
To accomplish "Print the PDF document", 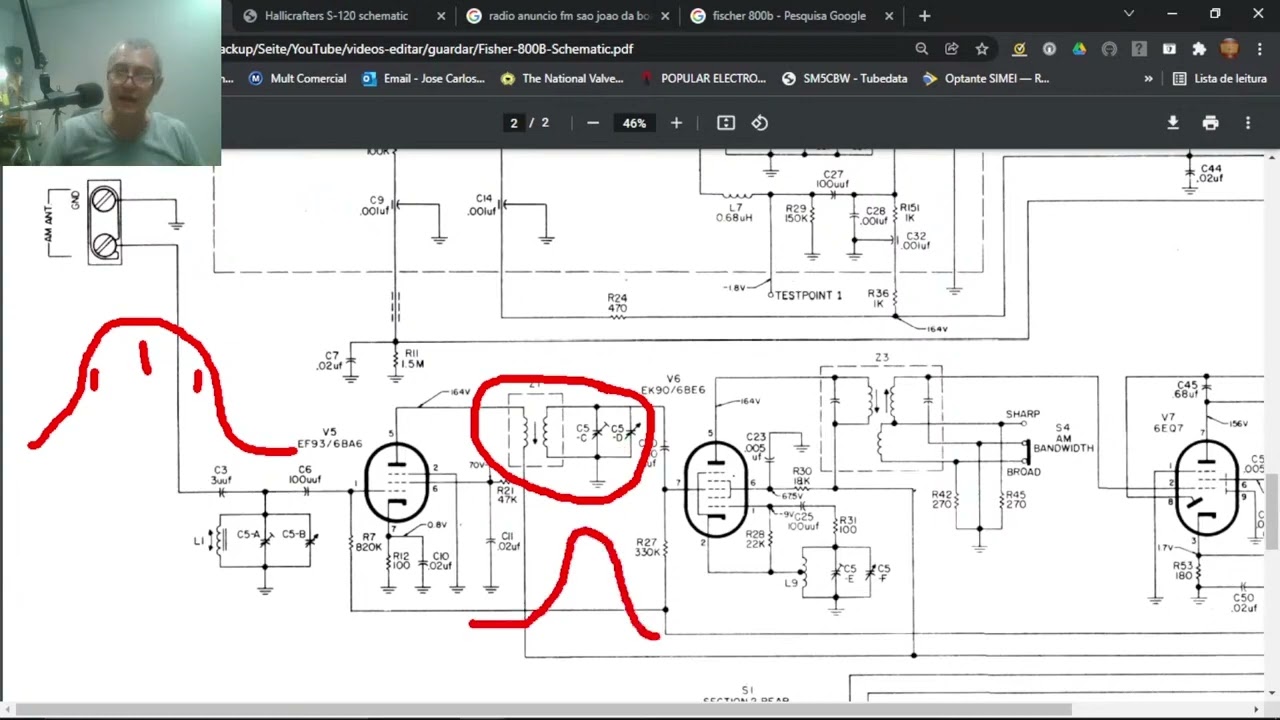I will 1211,123.
